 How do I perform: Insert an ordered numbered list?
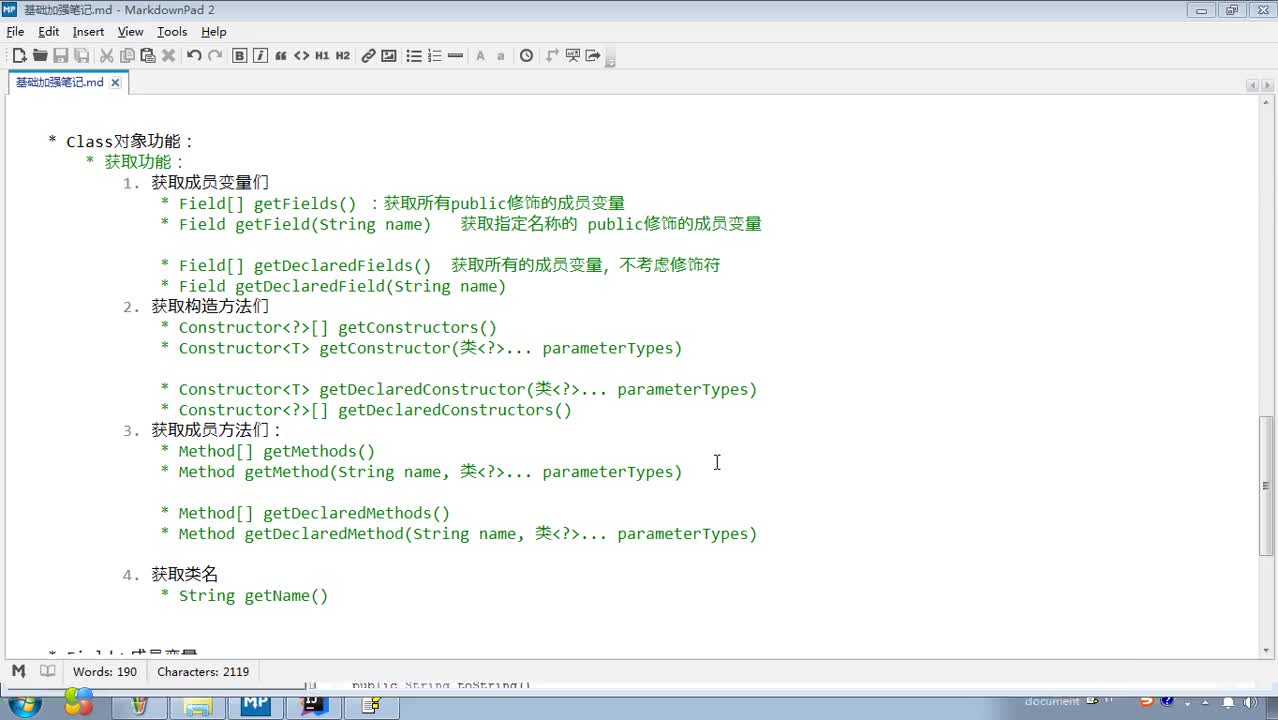[x=435, y=56]
